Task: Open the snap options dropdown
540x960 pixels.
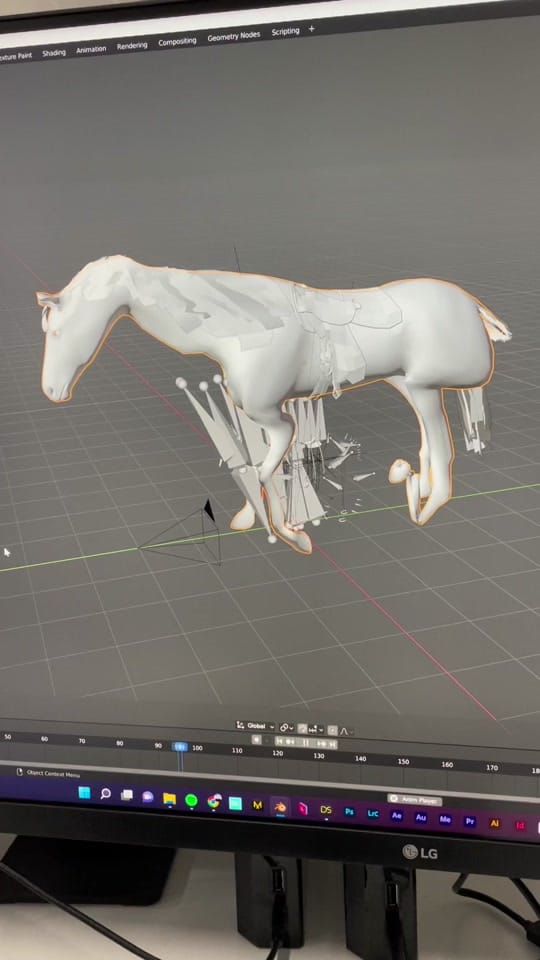Action: (x=317, y=730)
